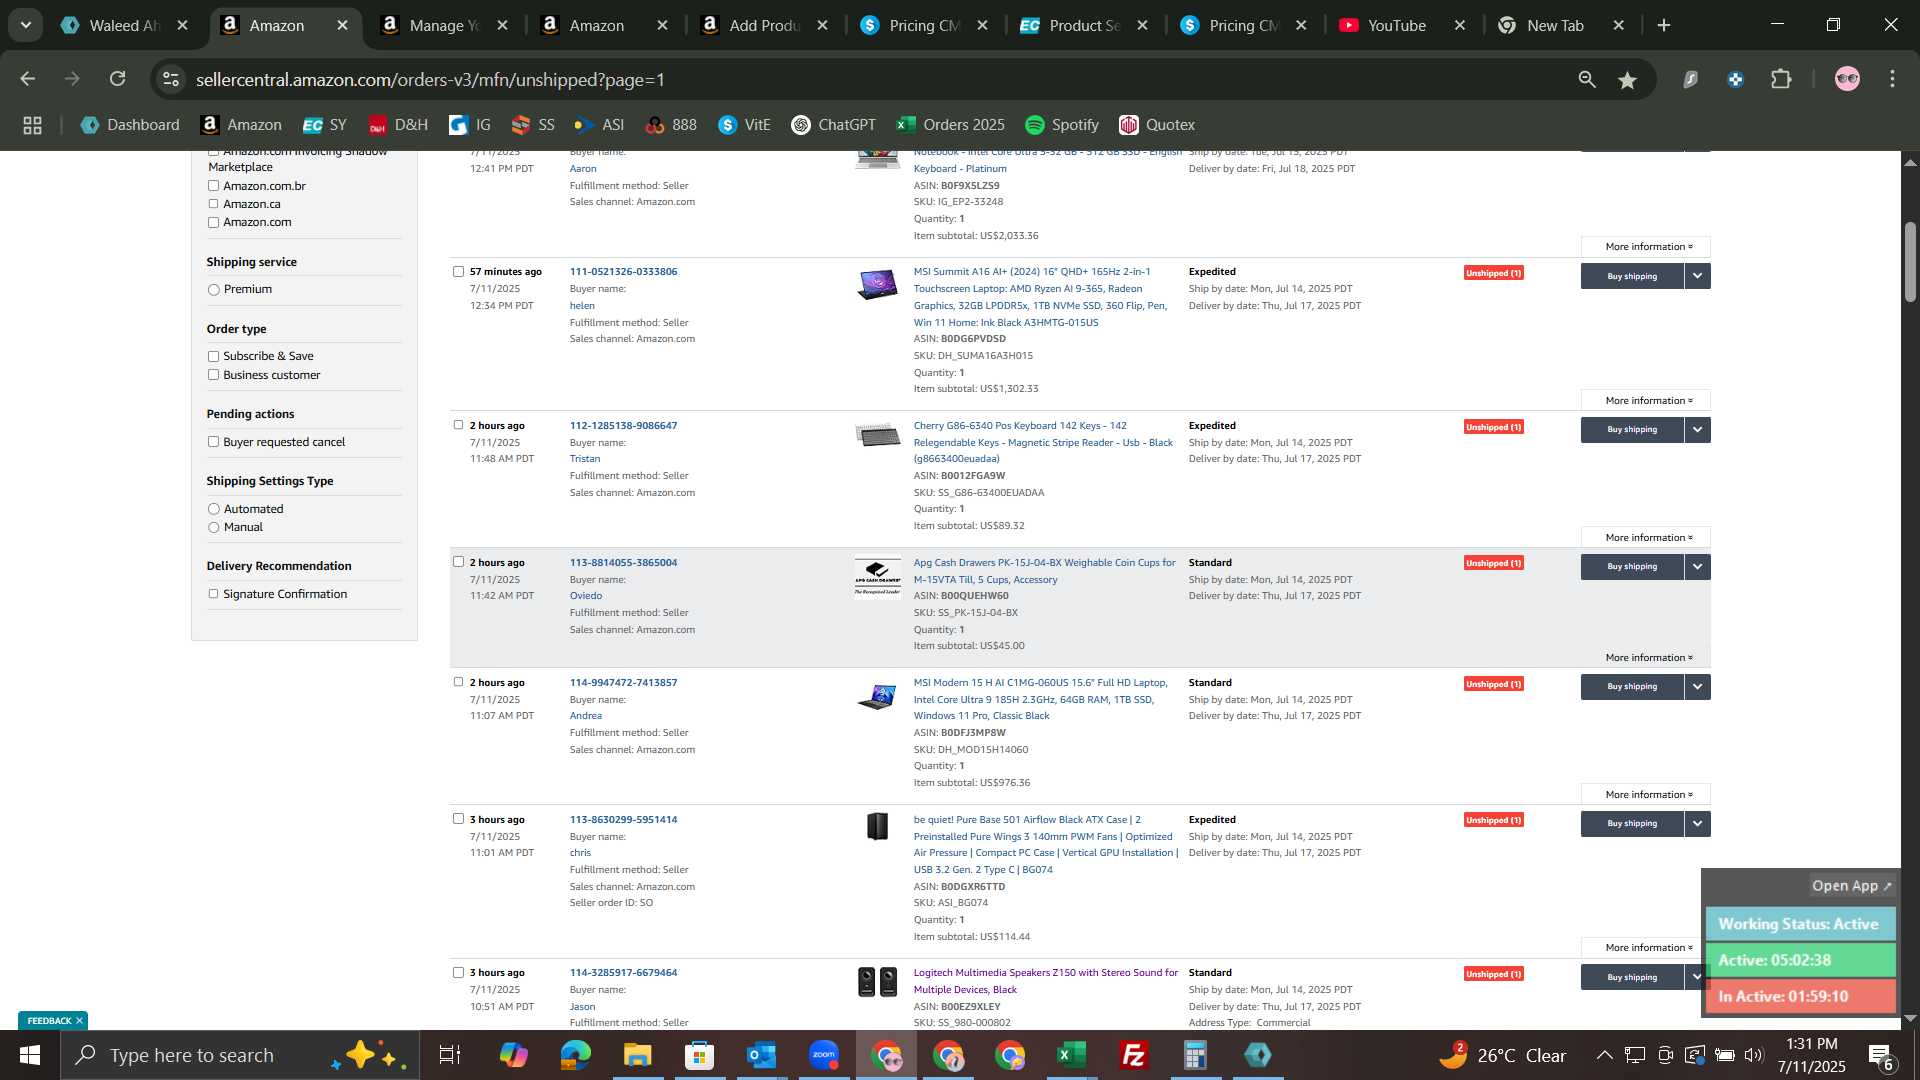The width and height of the screenshot is (1920, 1080).
Task: Open Buy shipping dropdown for Cherry keyboard order
Action: pos(1697,430)
